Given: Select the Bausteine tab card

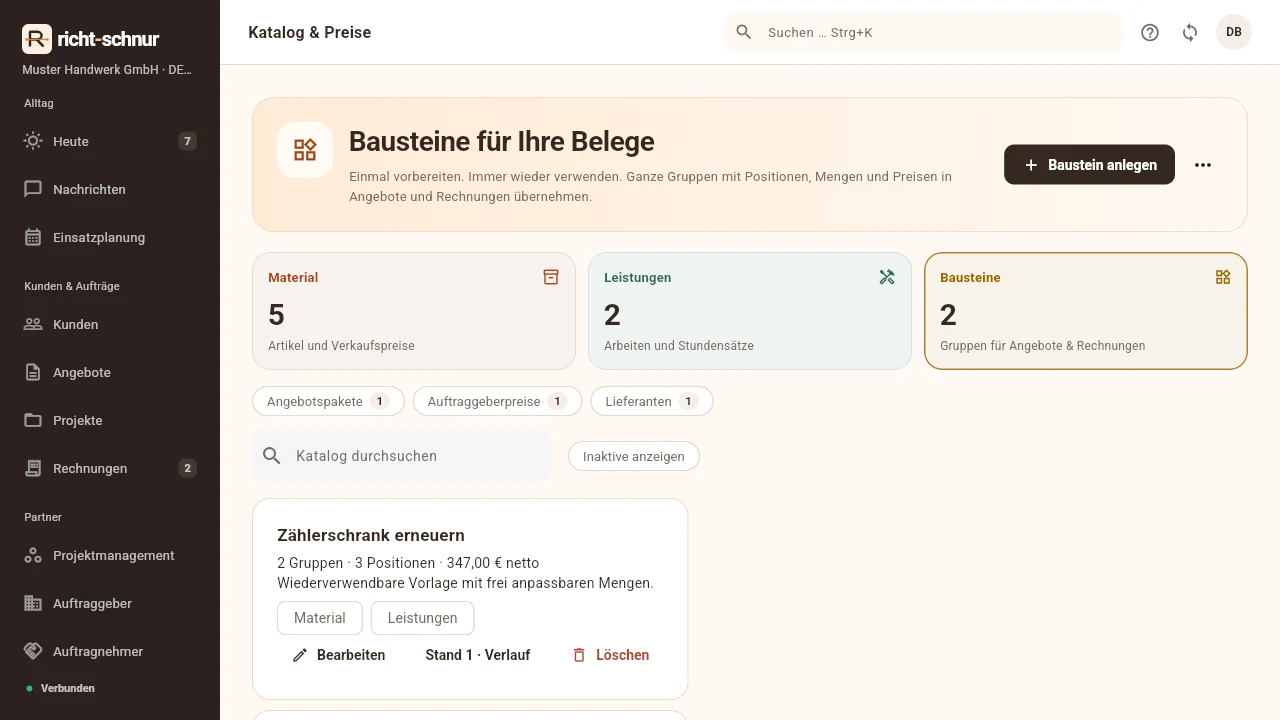Looking at the screenshot, I should [1086, 311].
